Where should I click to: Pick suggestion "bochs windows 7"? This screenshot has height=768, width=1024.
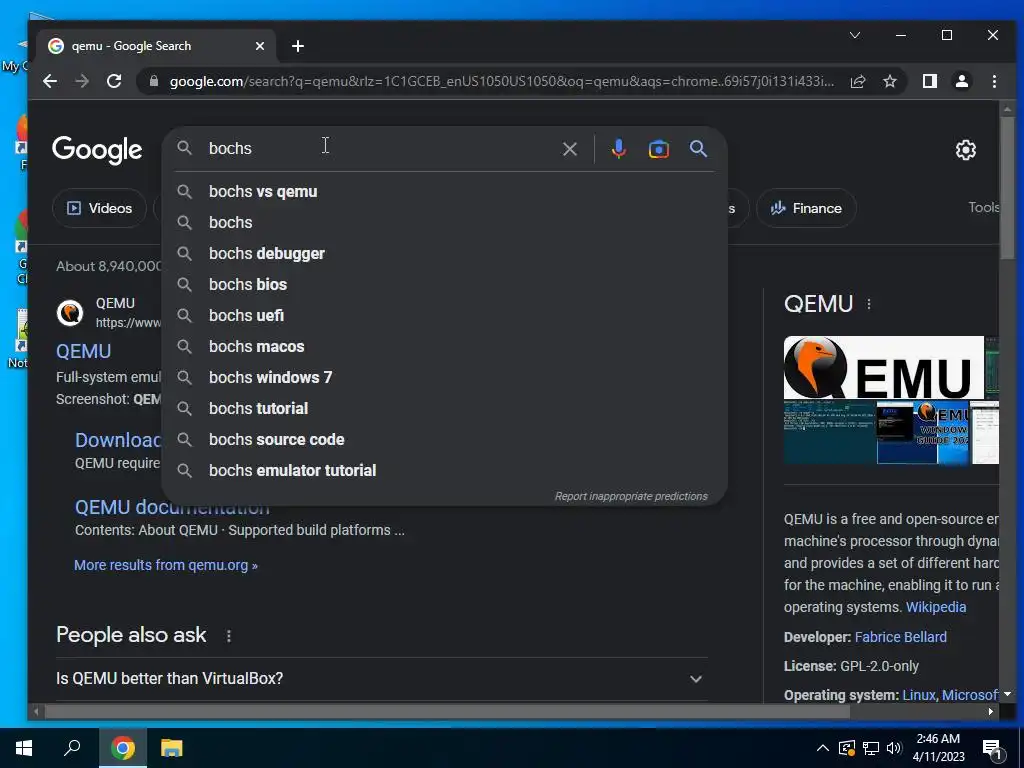pos(444,377)
